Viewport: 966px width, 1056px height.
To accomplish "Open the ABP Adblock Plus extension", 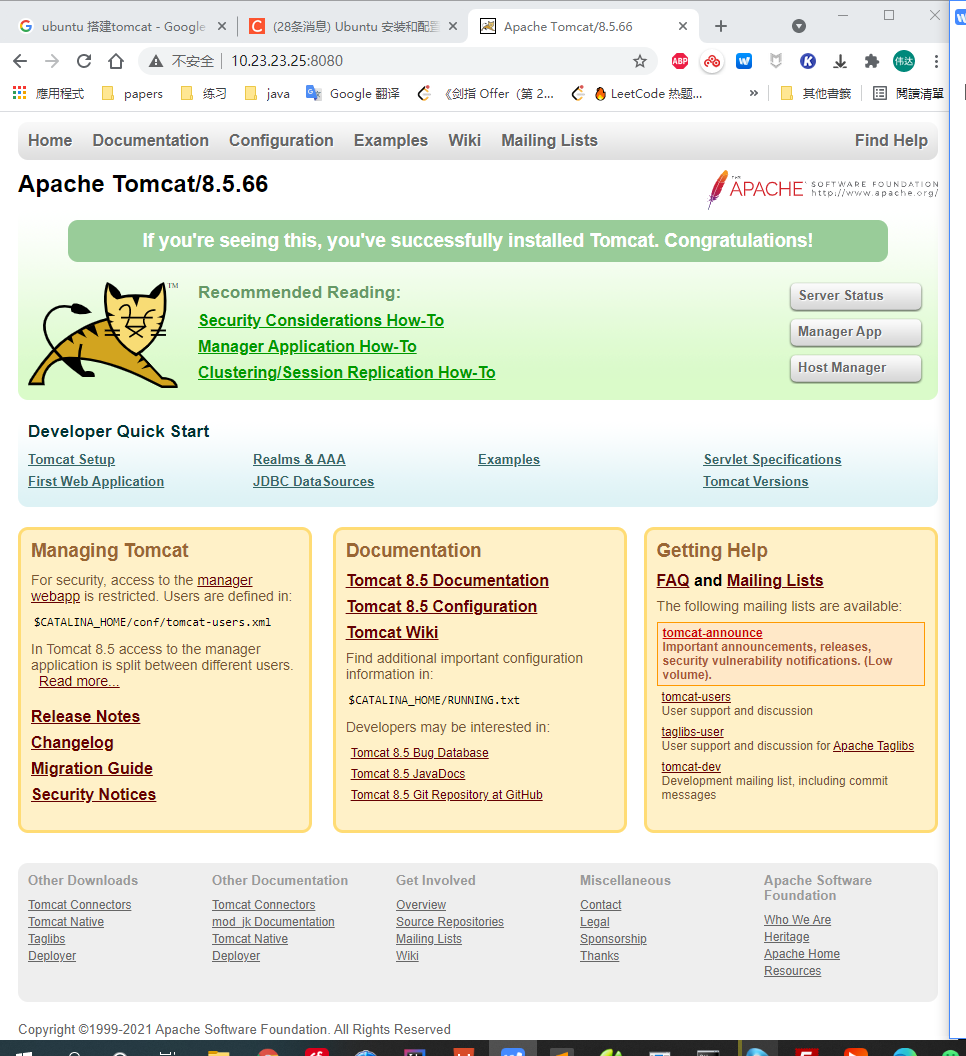I will click(x=680, y=61).
